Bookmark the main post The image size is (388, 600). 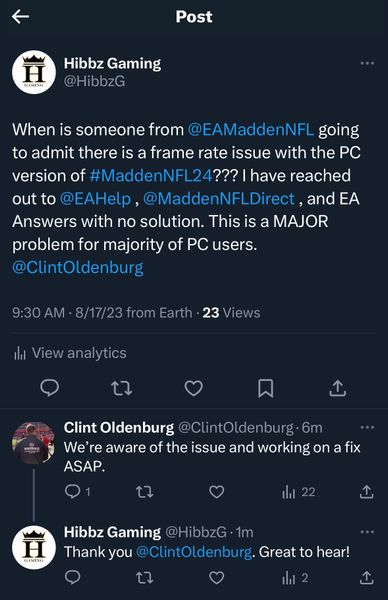(265, 388)
